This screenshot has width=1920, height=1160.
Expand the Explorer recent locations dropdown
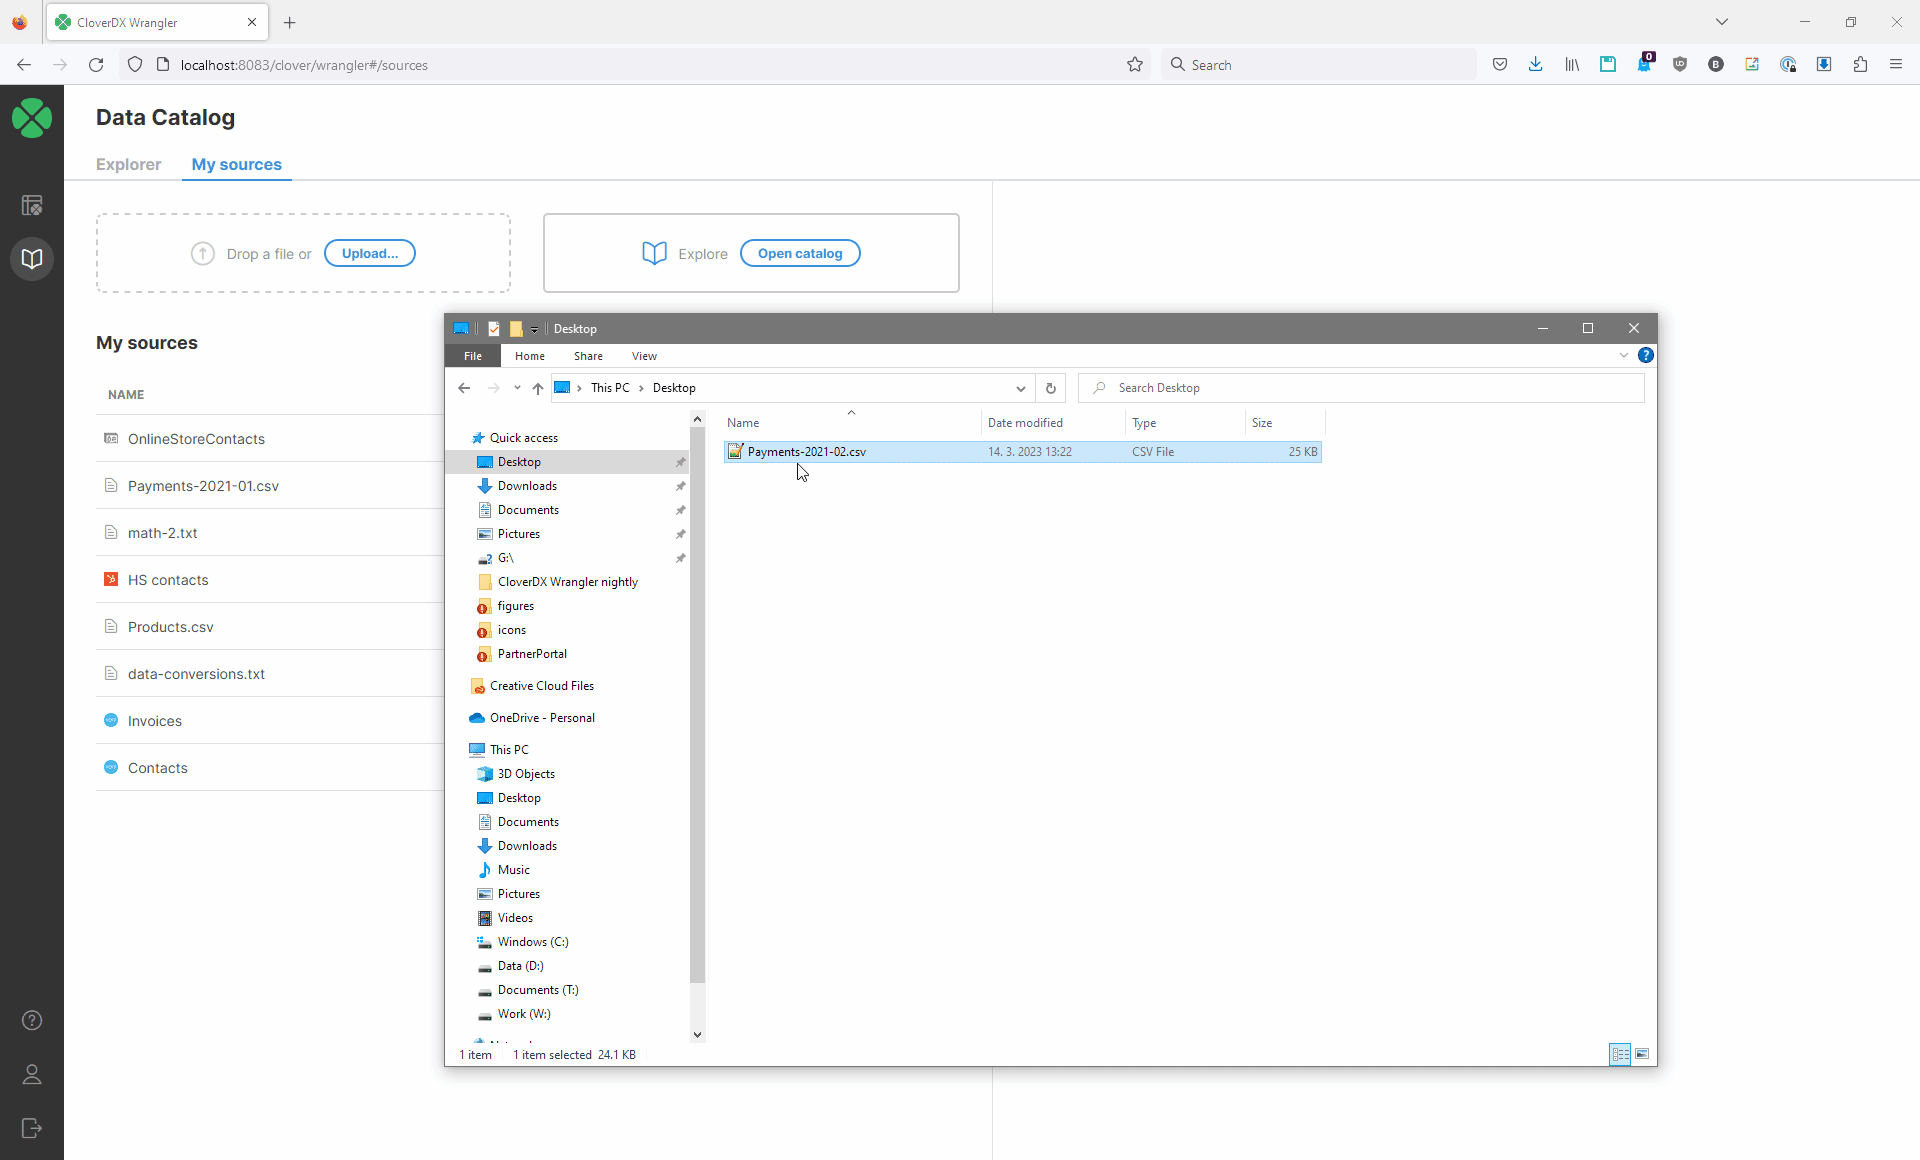click(517, 388)
